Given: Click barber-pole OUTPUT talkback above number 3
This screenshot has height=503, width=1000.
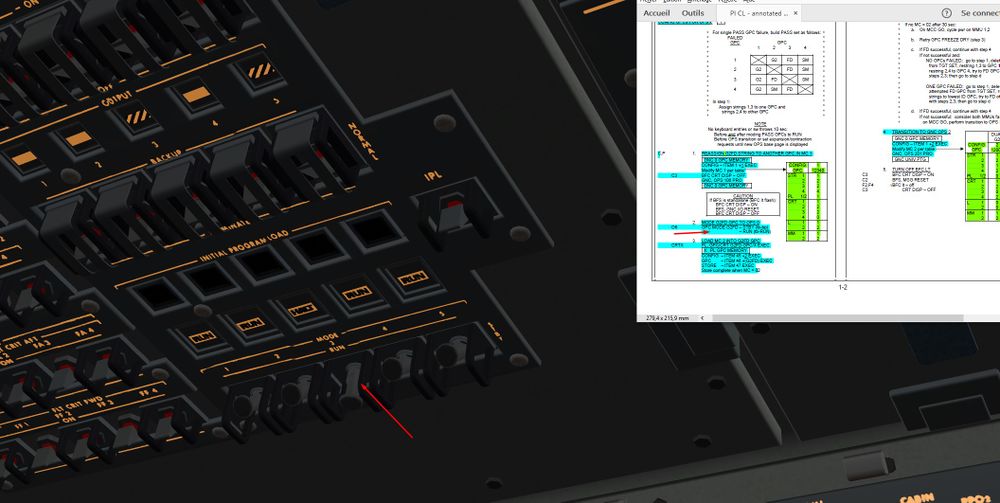Looking at the screenshot, I should 136,117.
